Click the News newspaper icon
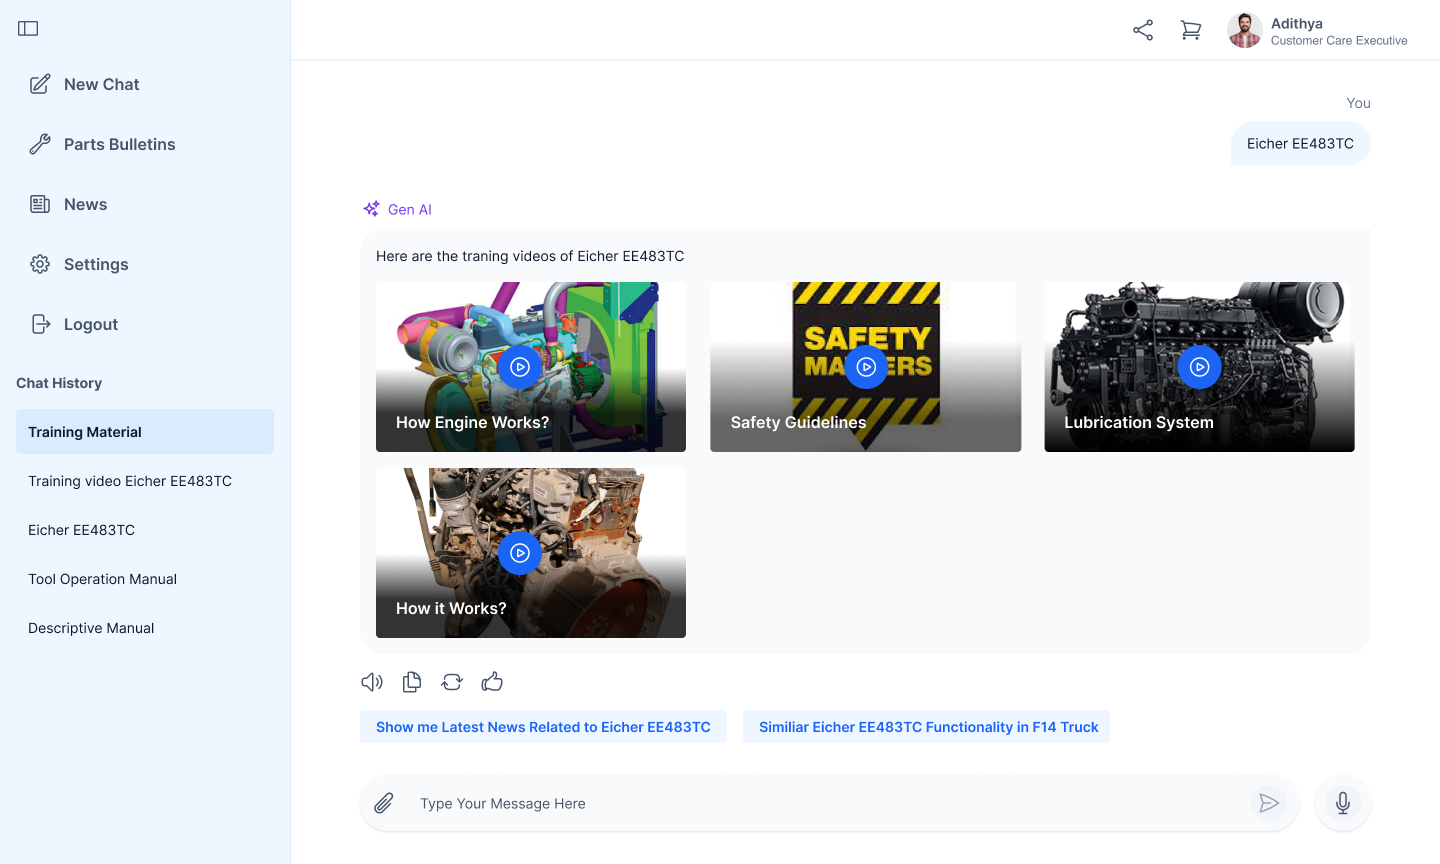 point(40,204)
